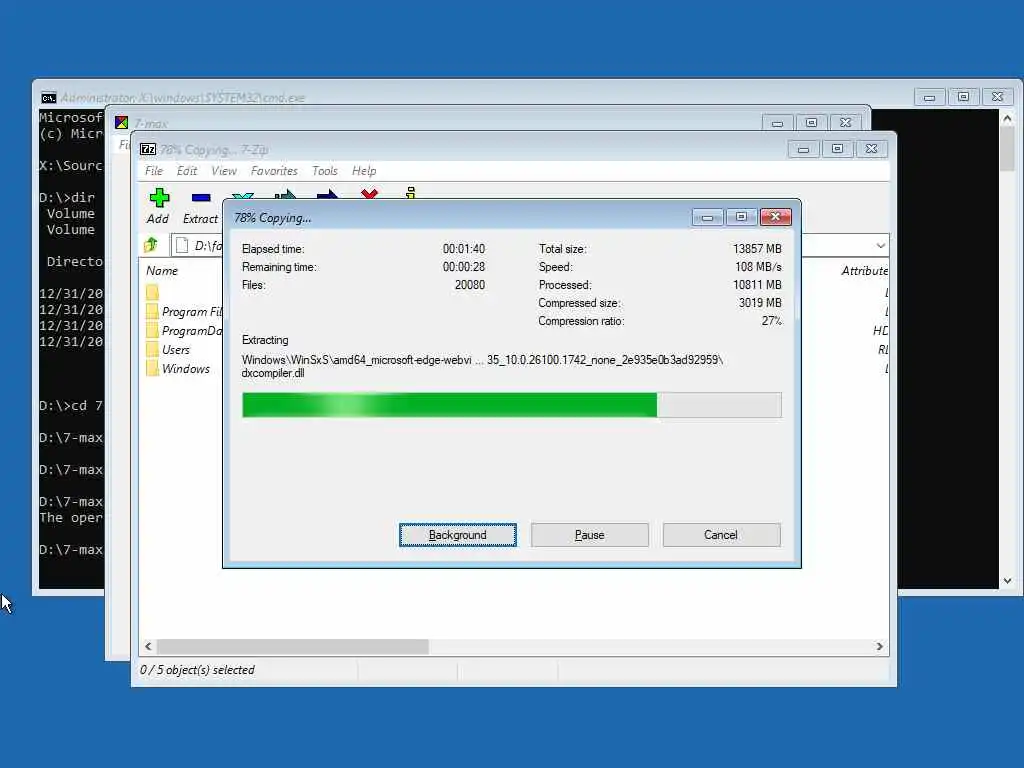Select the ProgramData folder icon
The image size is (1024, 768).
[152, 330]
